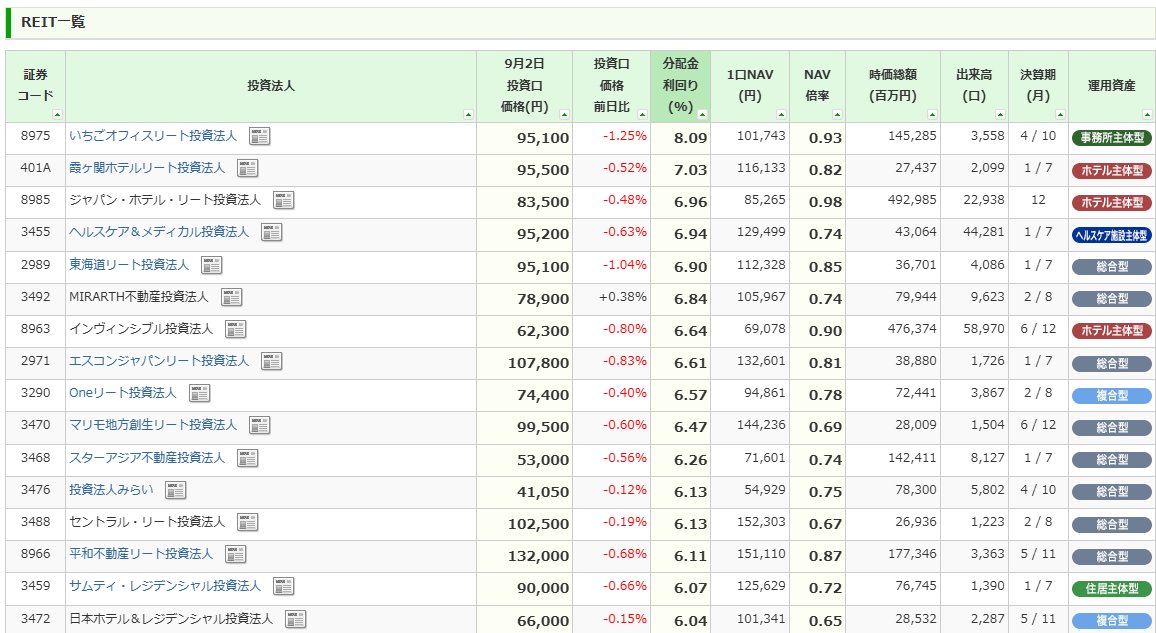Open news icon beside 投資法人みらい

[175, 490]
